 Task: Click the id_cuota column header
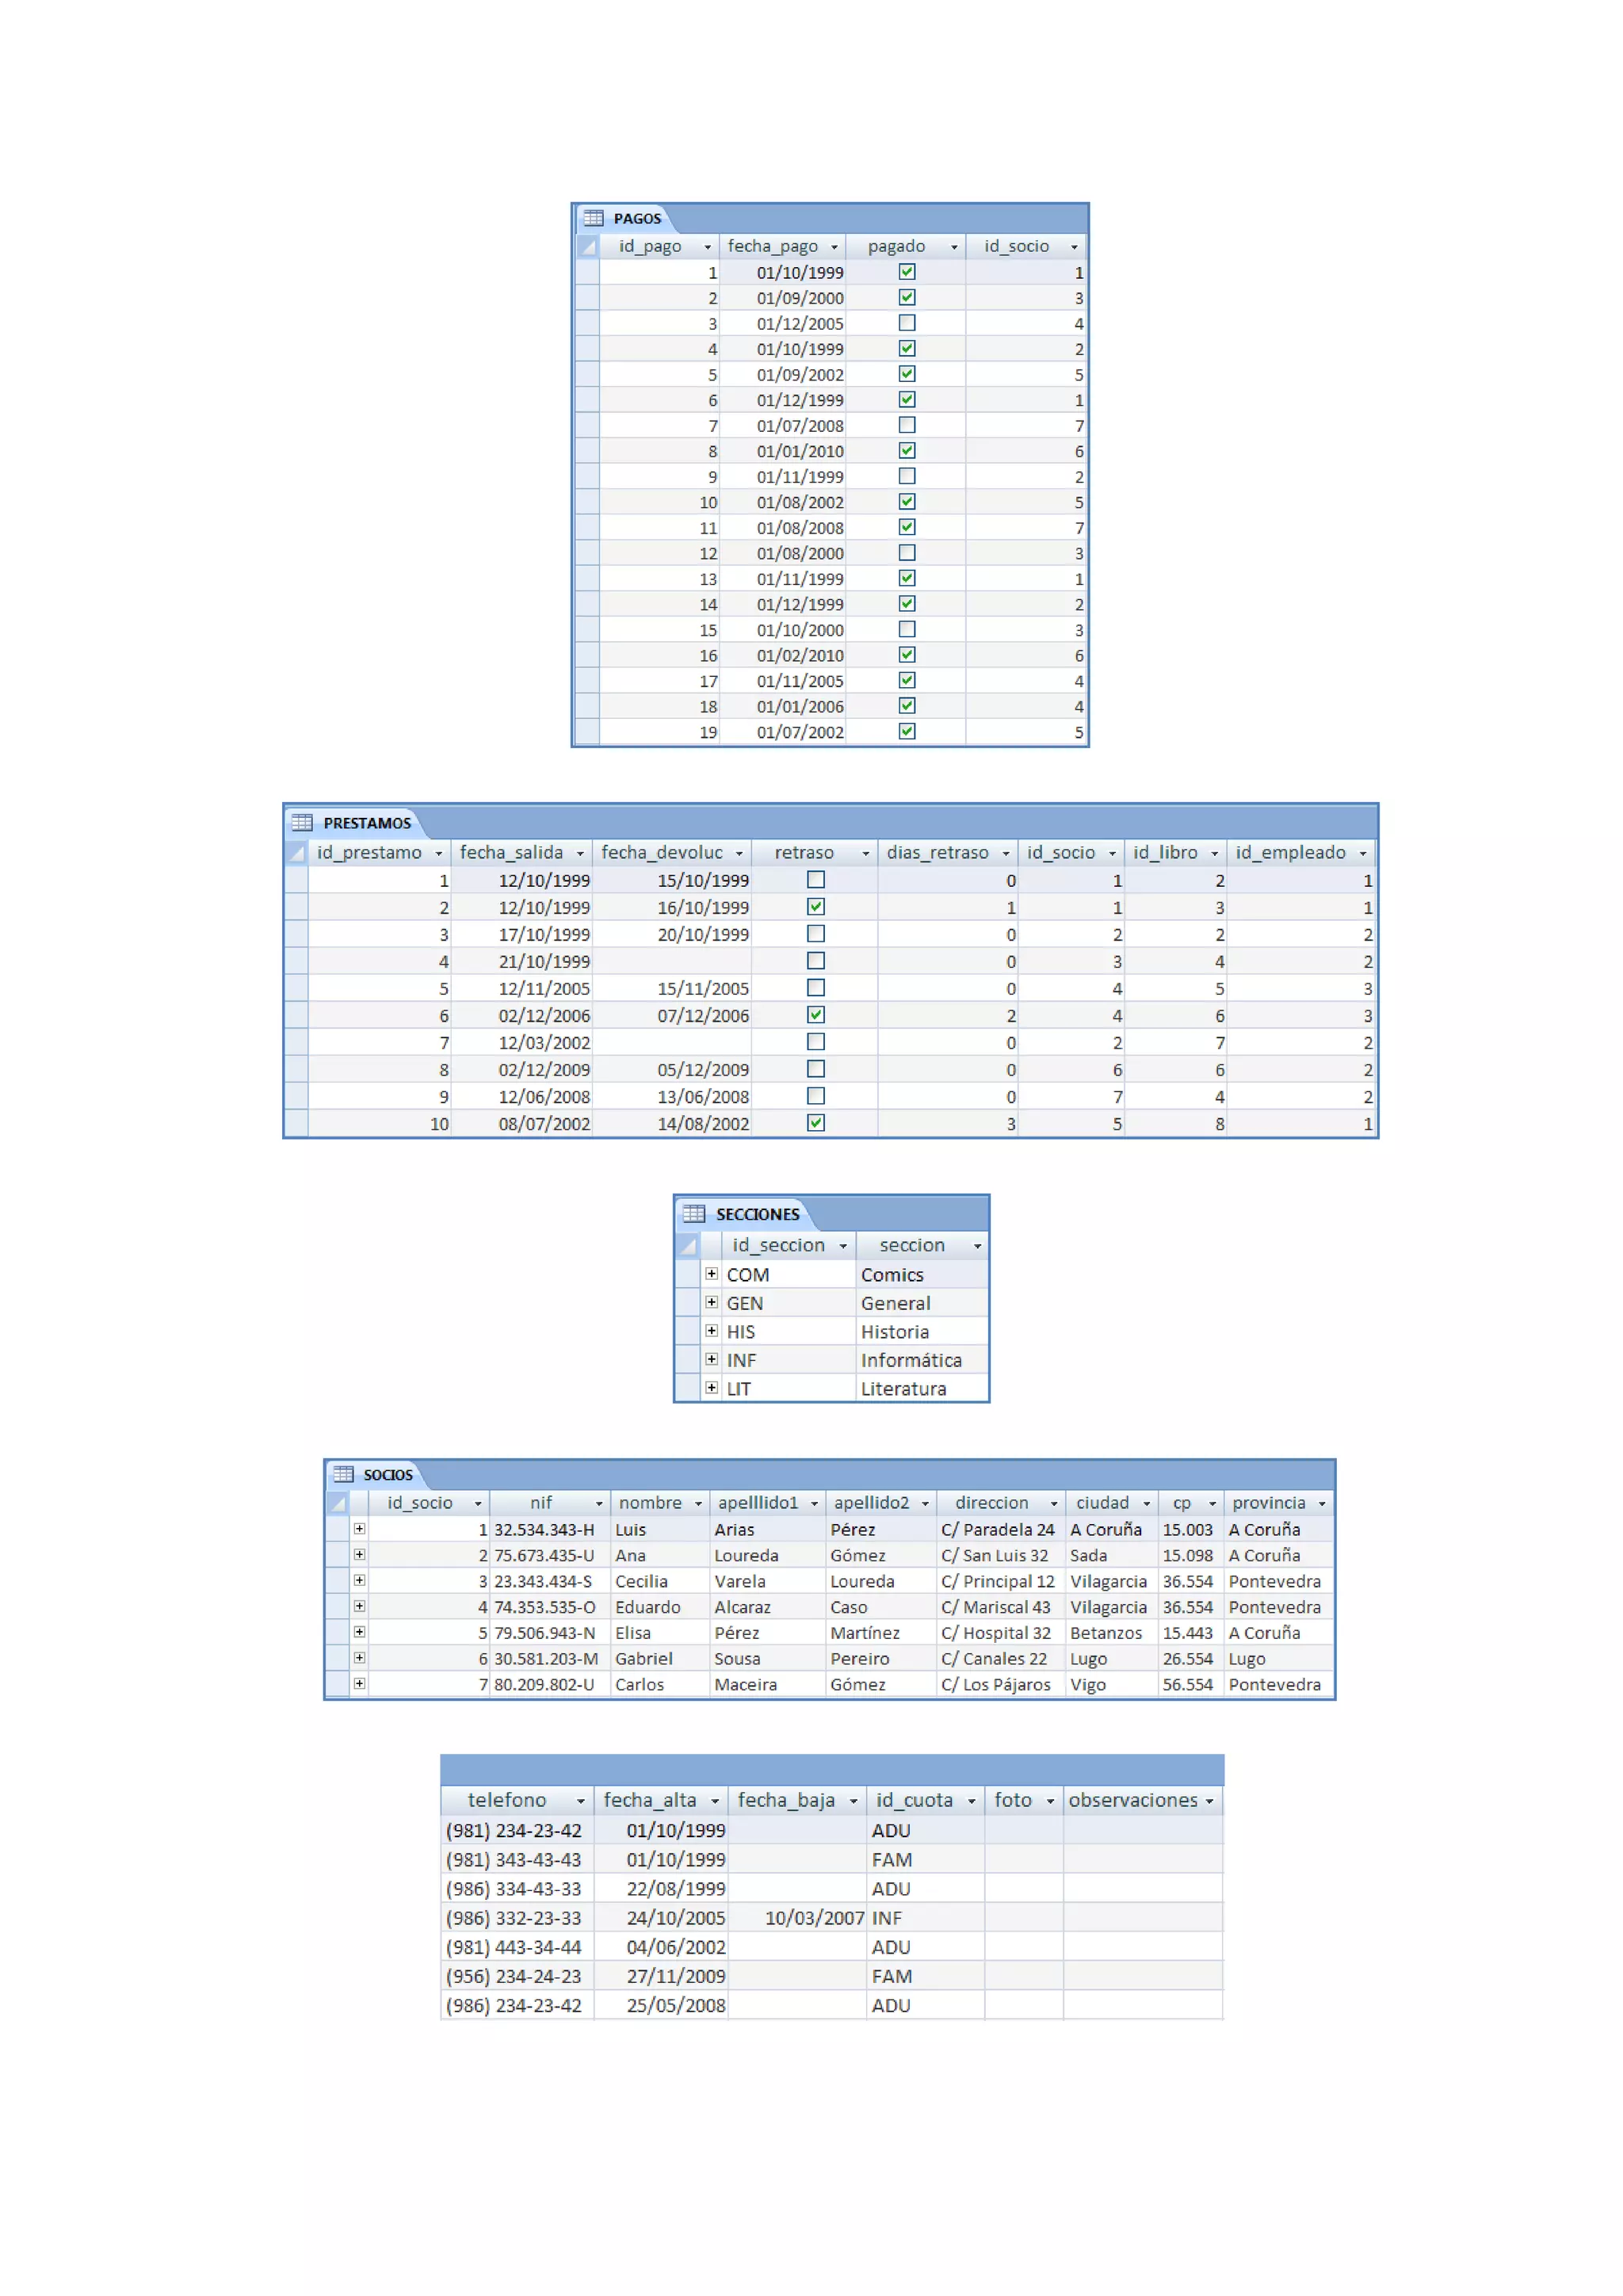(914, 1800)
